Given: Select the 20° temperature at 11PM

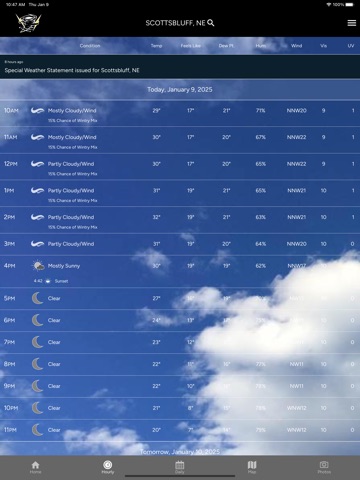Looking at the screenshot, I should point(156,430).
